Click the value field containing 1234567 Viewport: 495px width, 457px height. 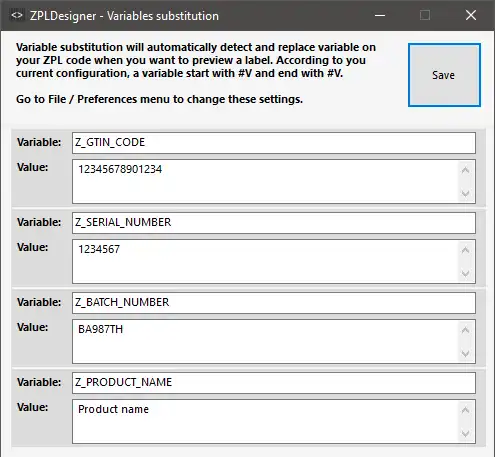[x=274, y=261]
